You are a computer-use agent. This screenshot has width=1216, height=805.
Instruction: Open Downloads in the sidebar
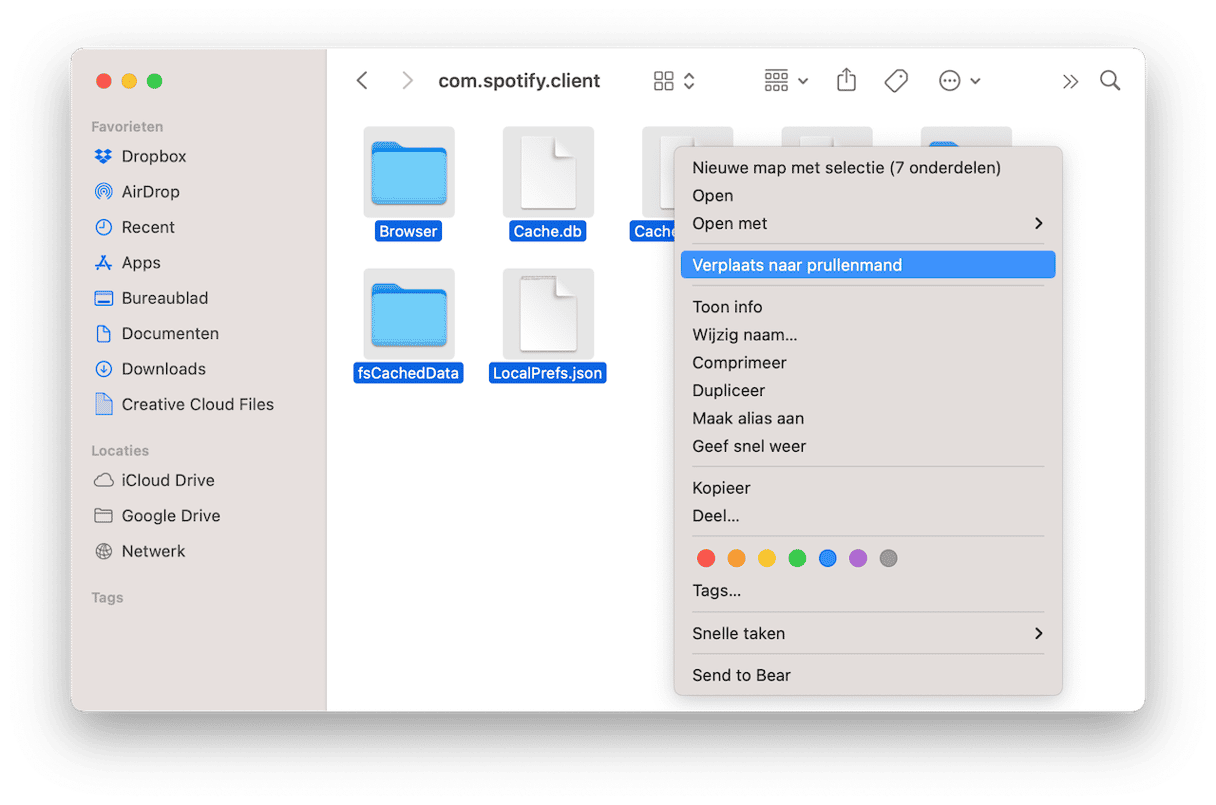click(x=163, y=369)
